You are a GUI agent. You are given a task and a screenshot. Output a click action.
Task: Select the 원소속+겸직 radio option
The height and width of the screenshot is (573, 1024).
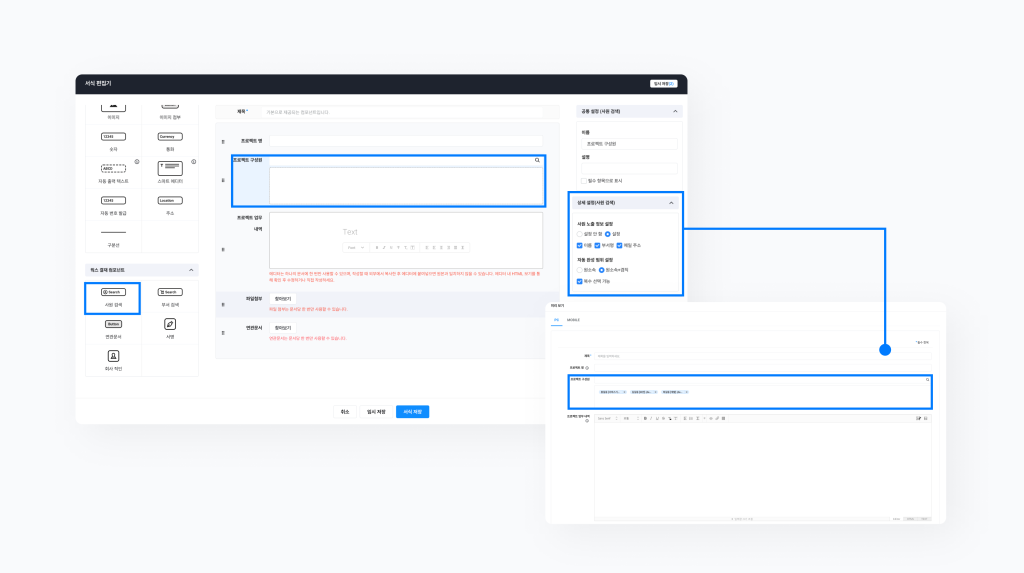point(602,270)
